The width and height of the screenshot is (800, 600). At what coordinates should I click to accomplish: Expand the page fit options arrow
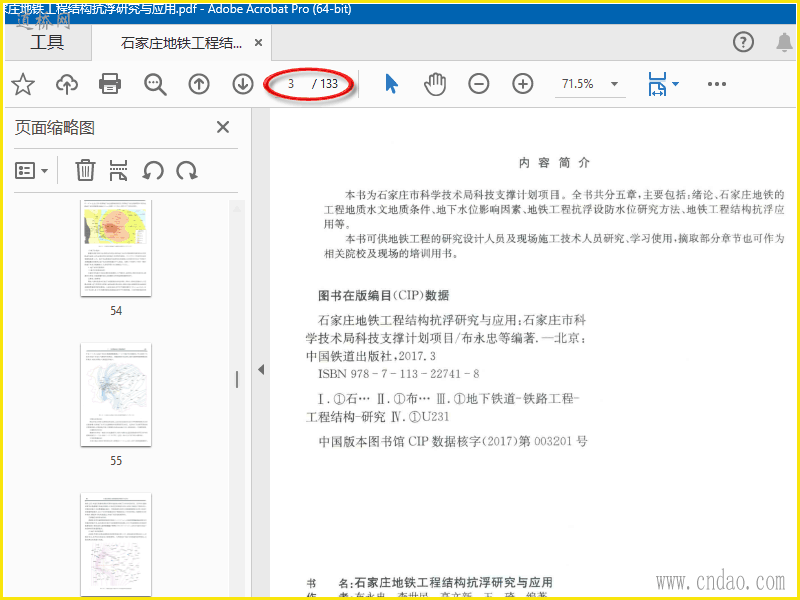pyautogui.click(x=676, y=84)
